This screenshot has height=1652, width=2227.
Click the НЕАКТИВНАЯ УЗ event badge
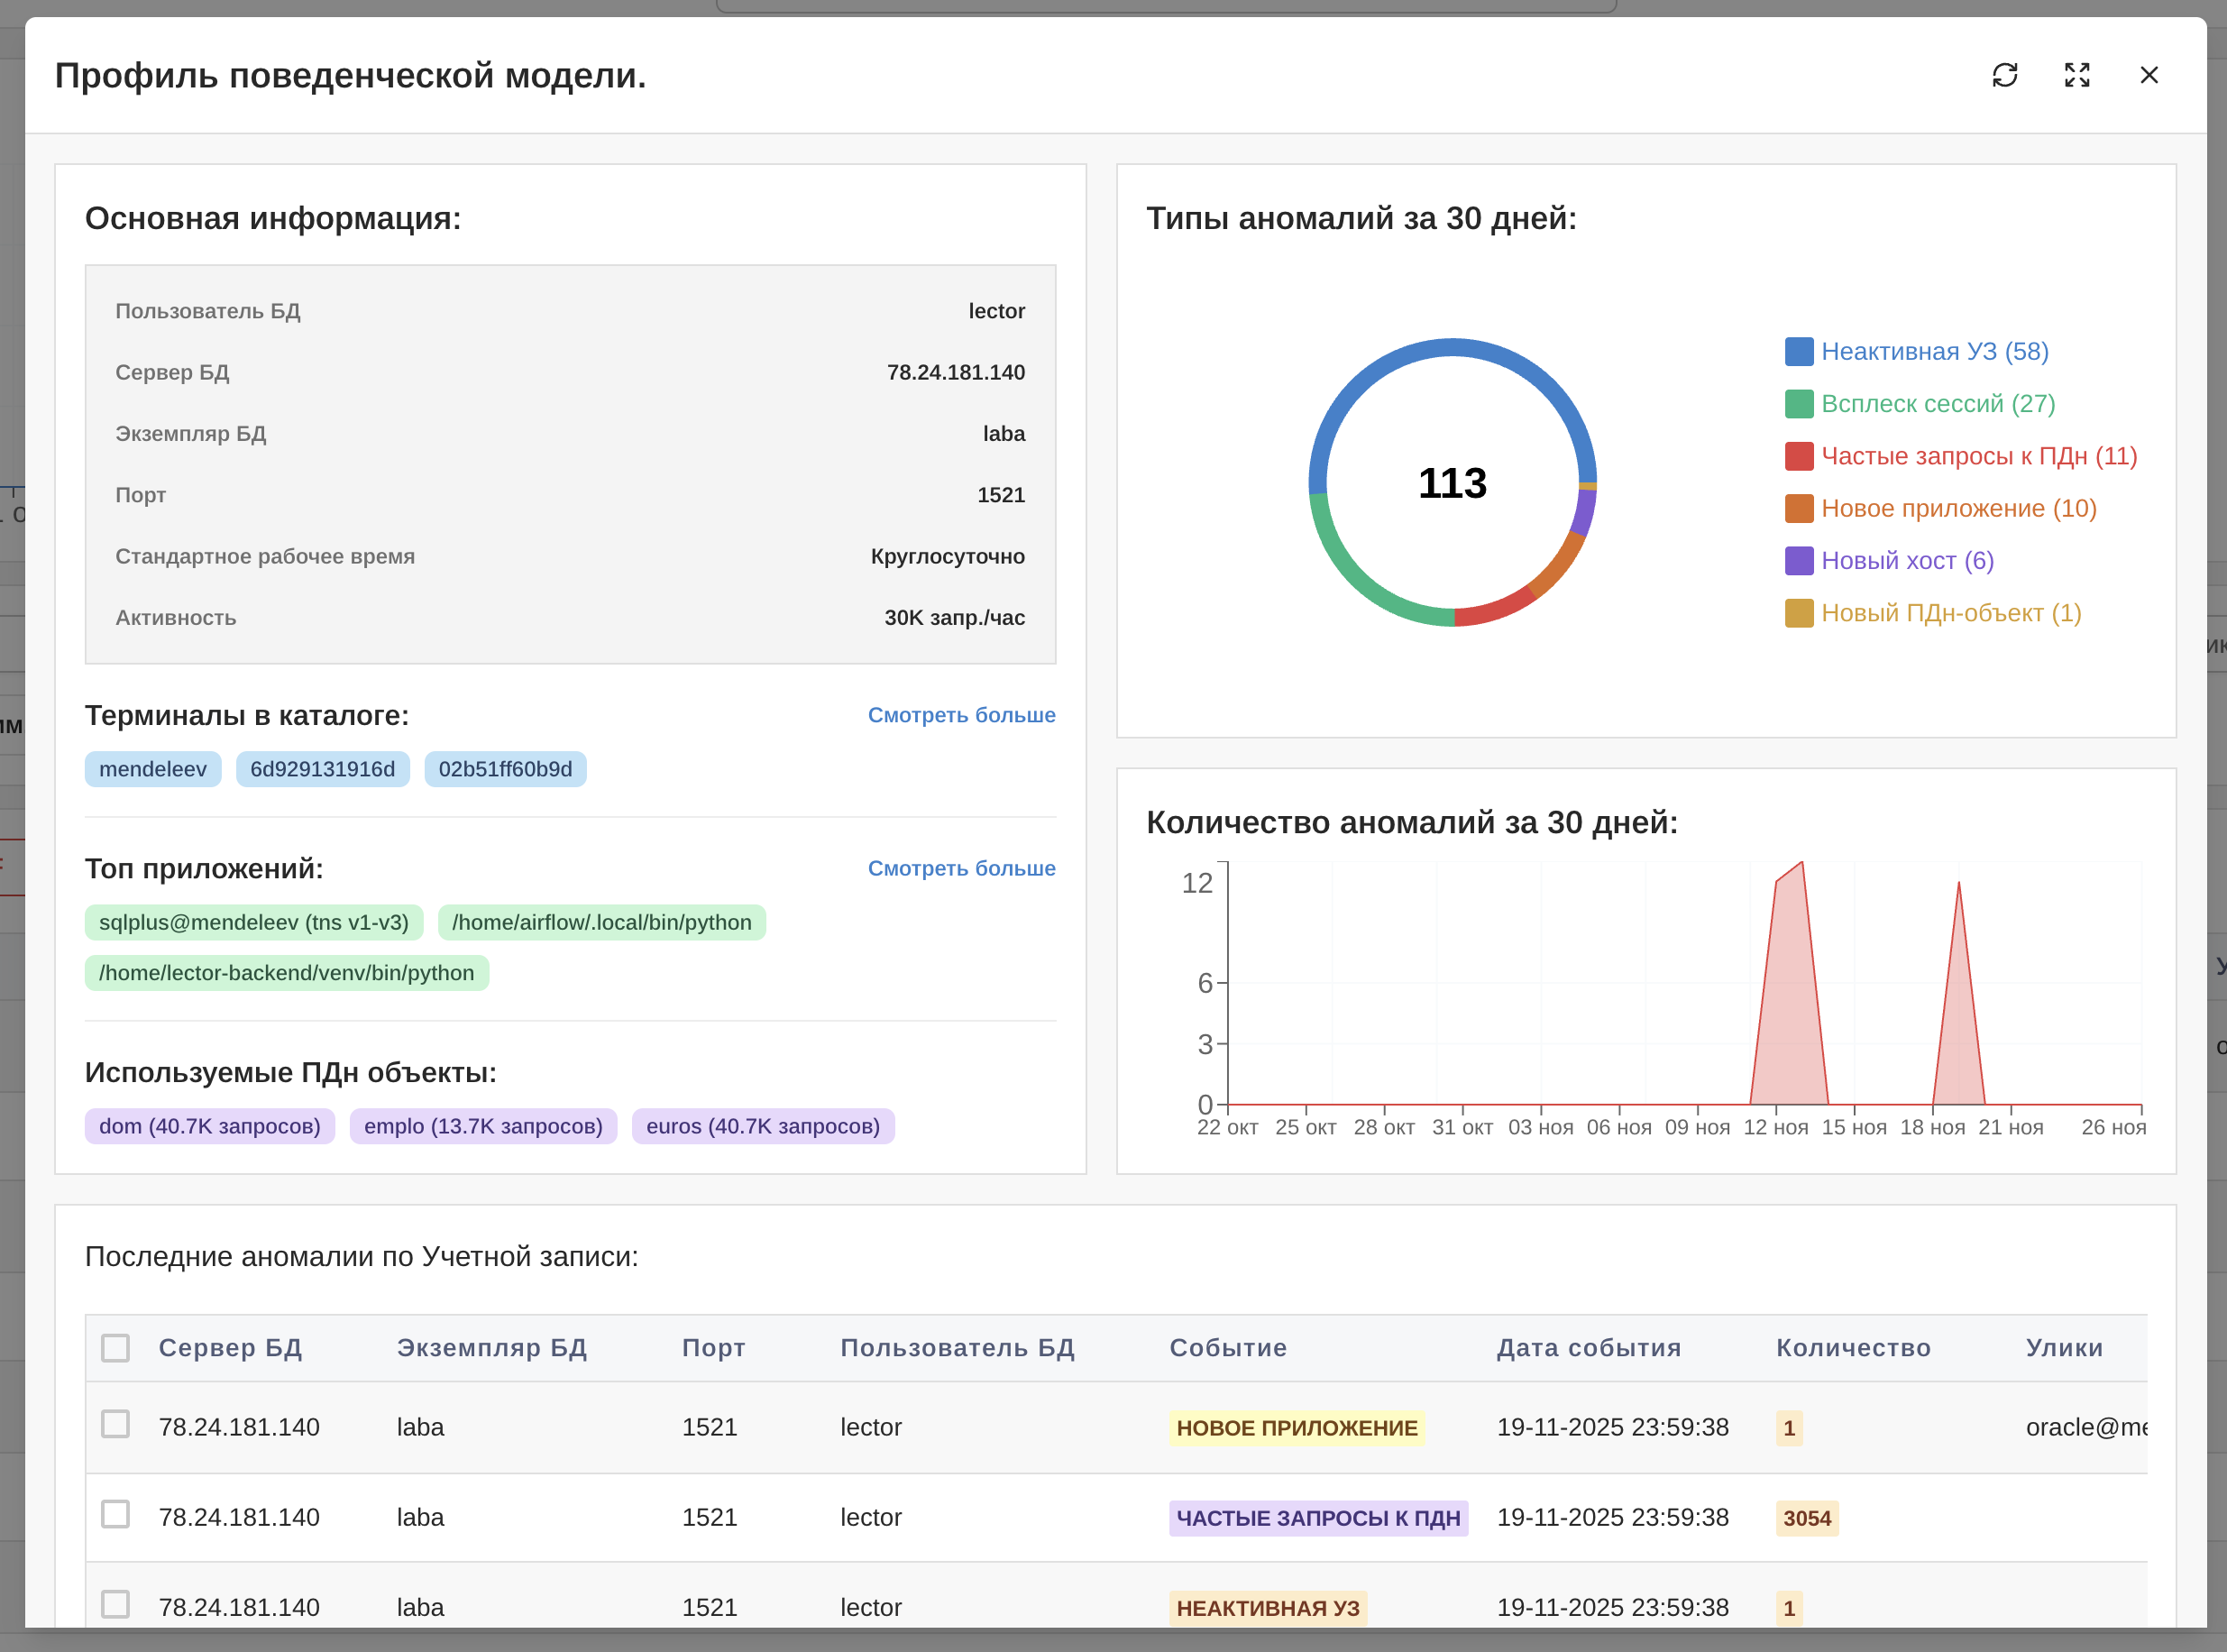click(1267, 1608)
